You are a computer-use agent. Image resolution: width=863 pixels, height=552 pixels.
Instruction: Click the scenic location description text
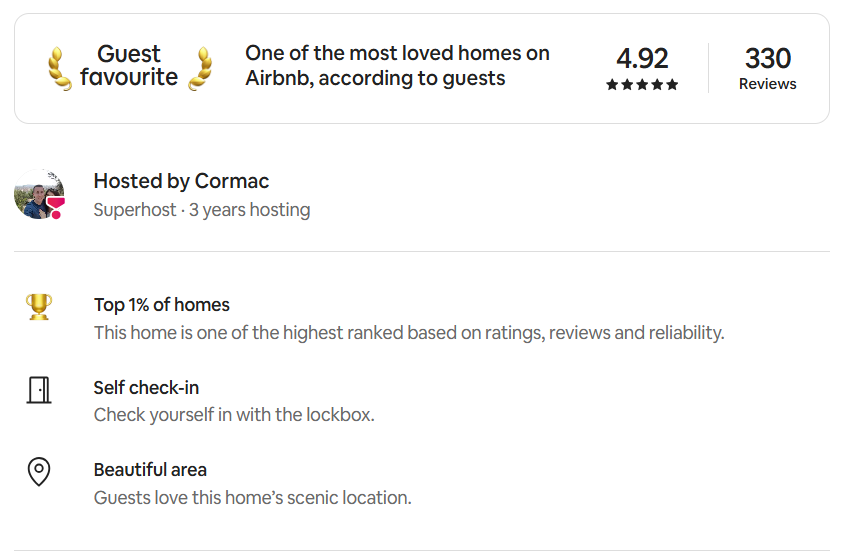252,497
